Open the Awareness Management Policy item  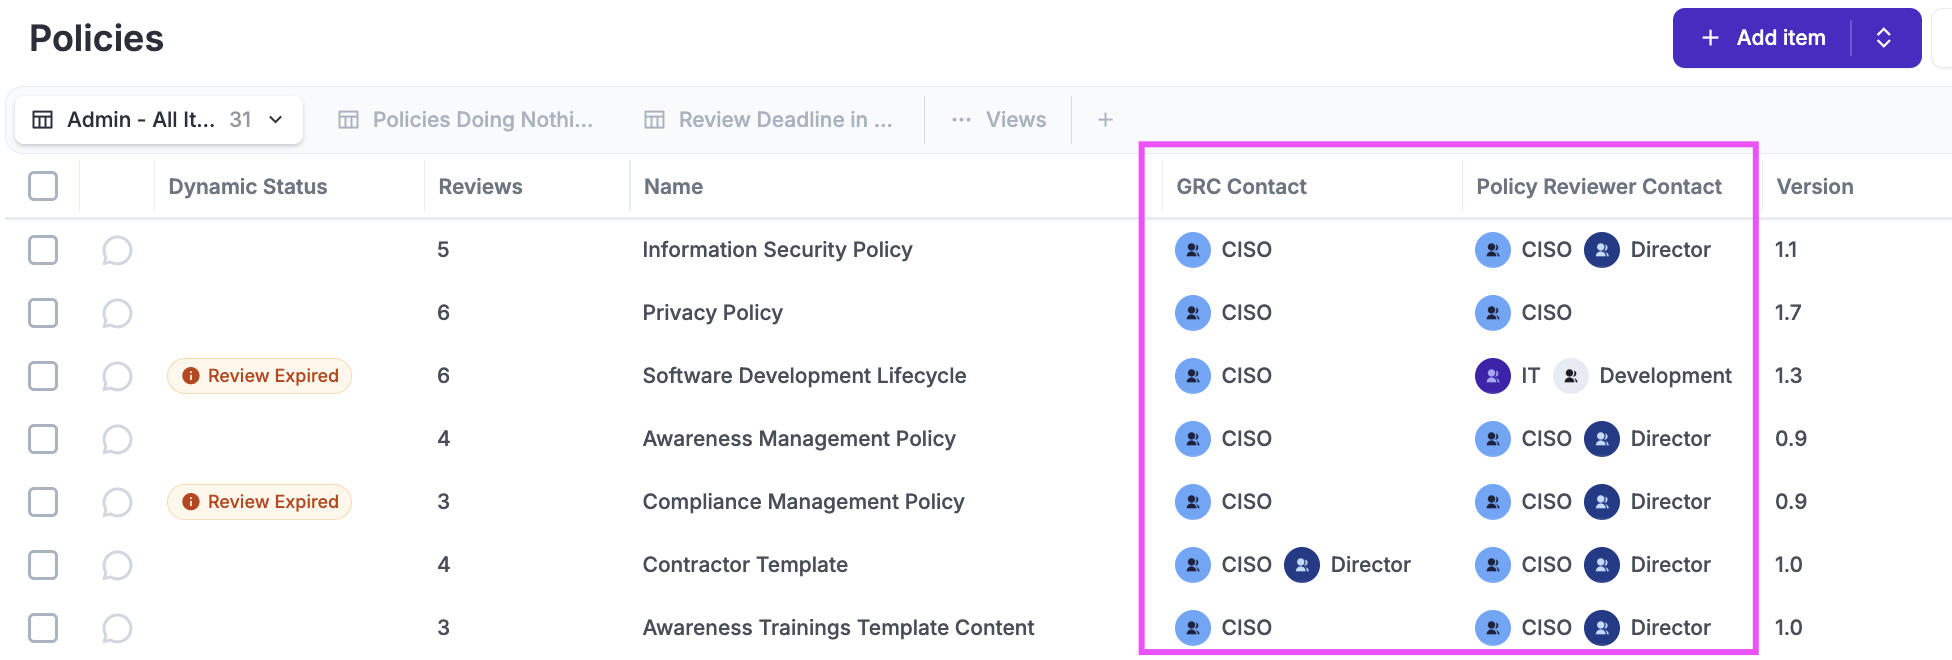(x=798, y=439)
